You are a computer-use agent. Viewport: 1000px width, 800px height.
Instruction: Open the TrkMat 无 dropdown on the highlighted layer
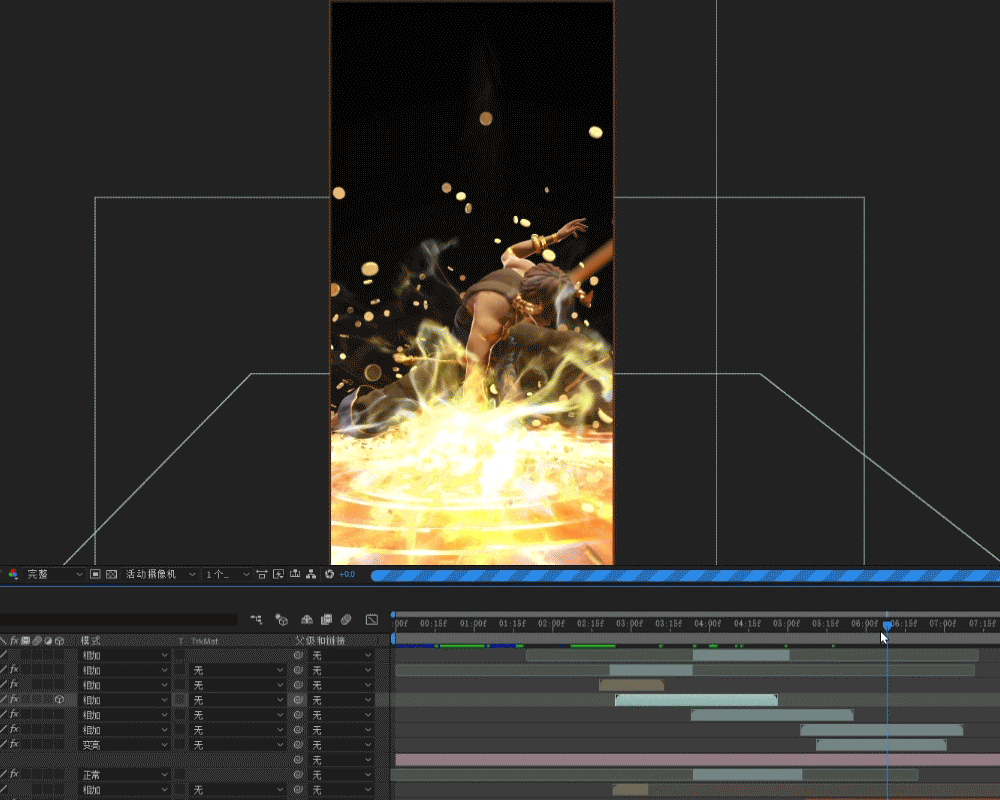click(x=237, y=700)
